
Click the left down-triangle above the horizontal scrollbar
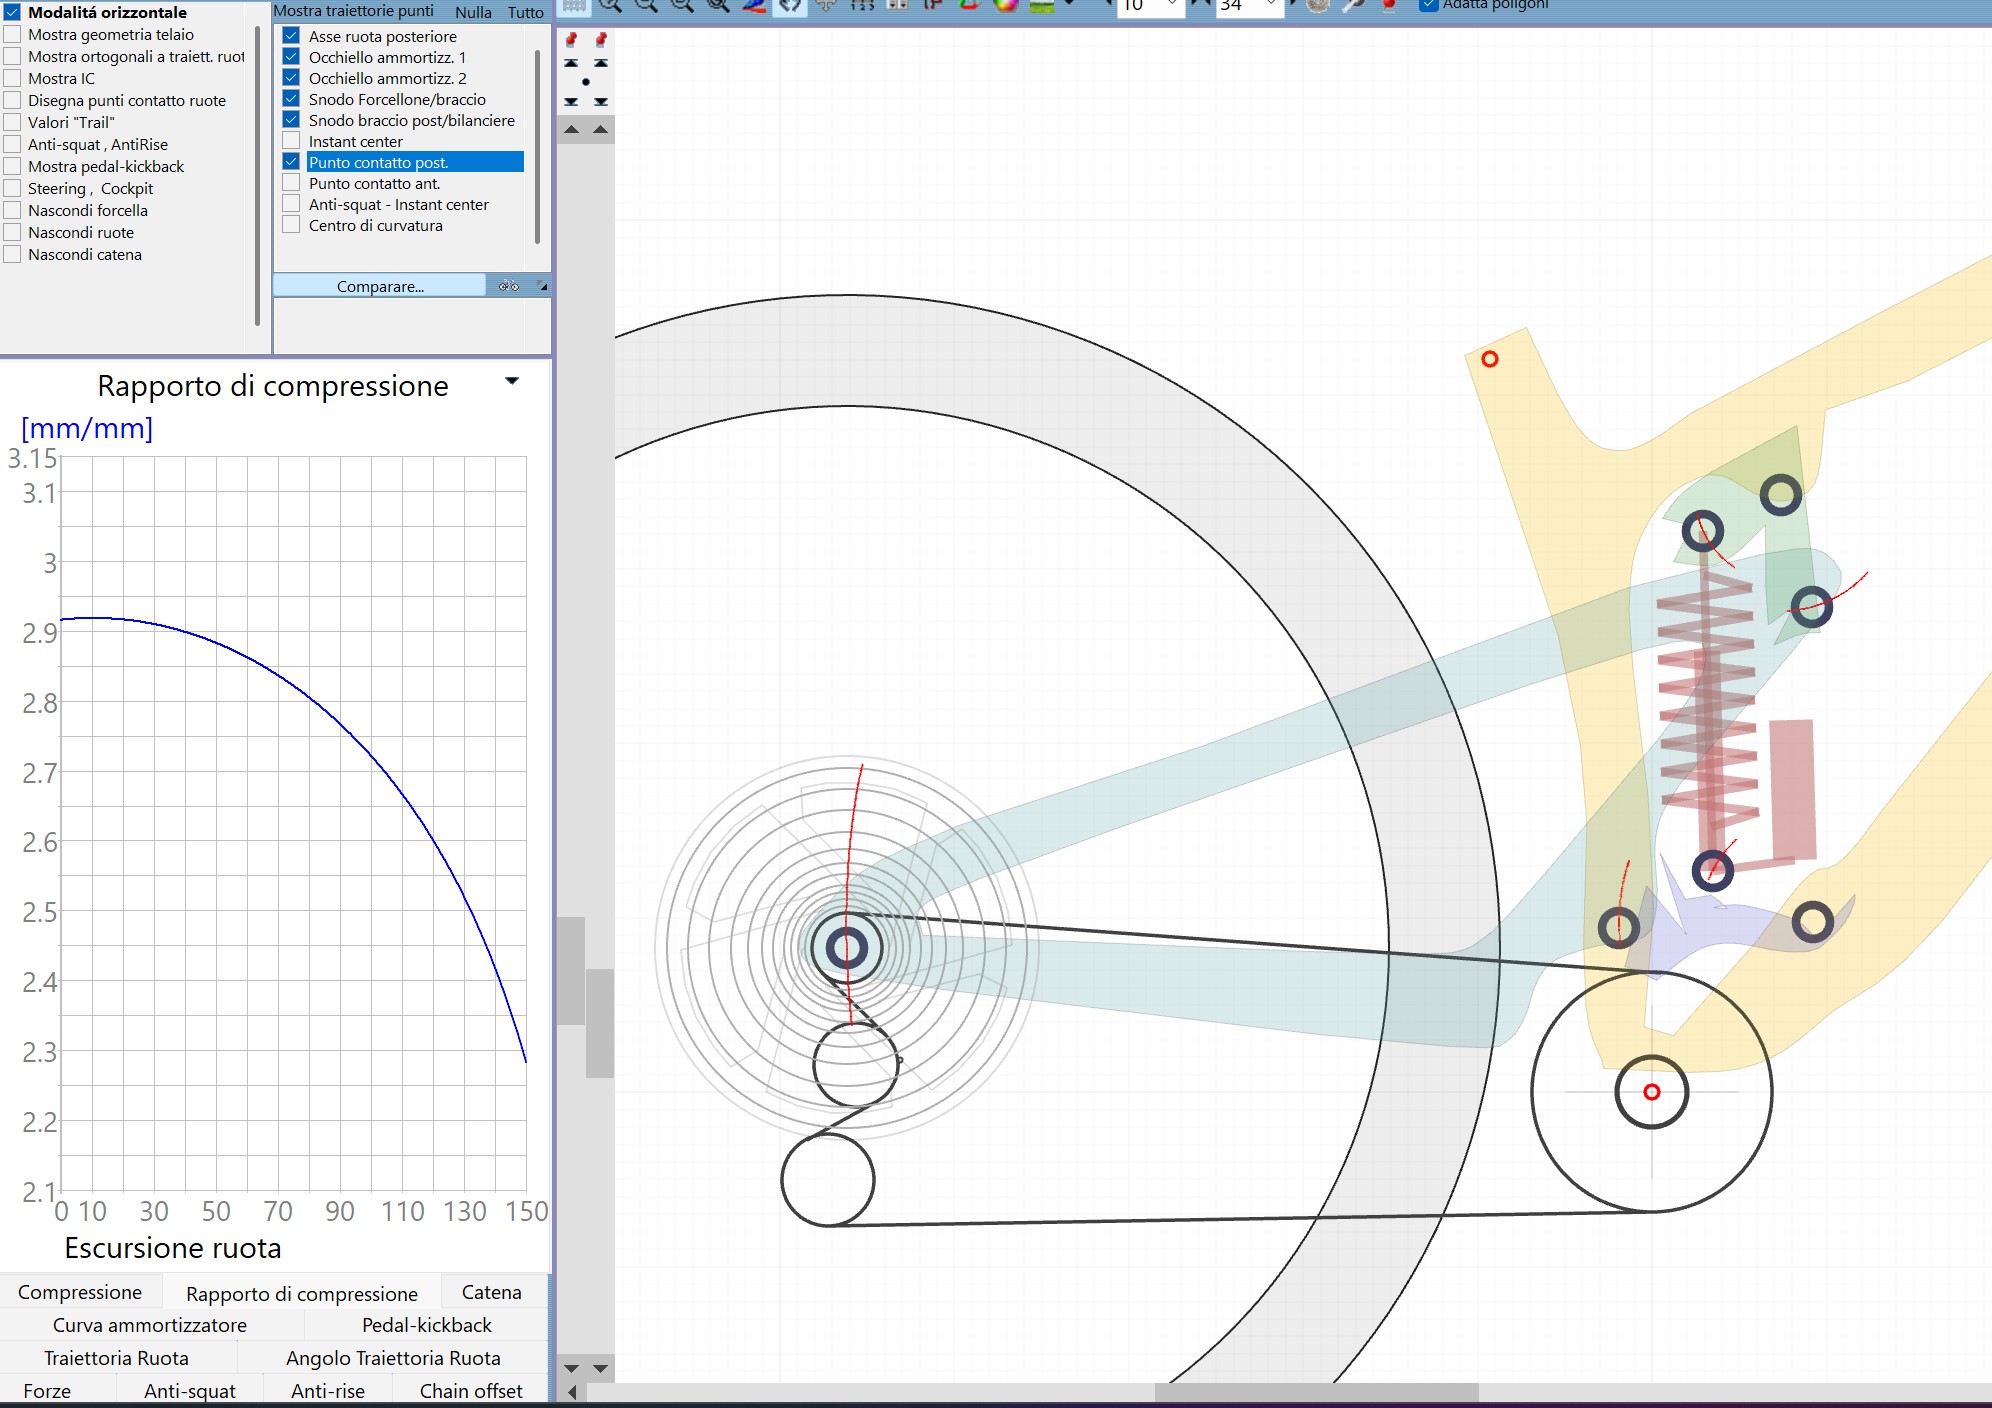(x=571, y=1368)
